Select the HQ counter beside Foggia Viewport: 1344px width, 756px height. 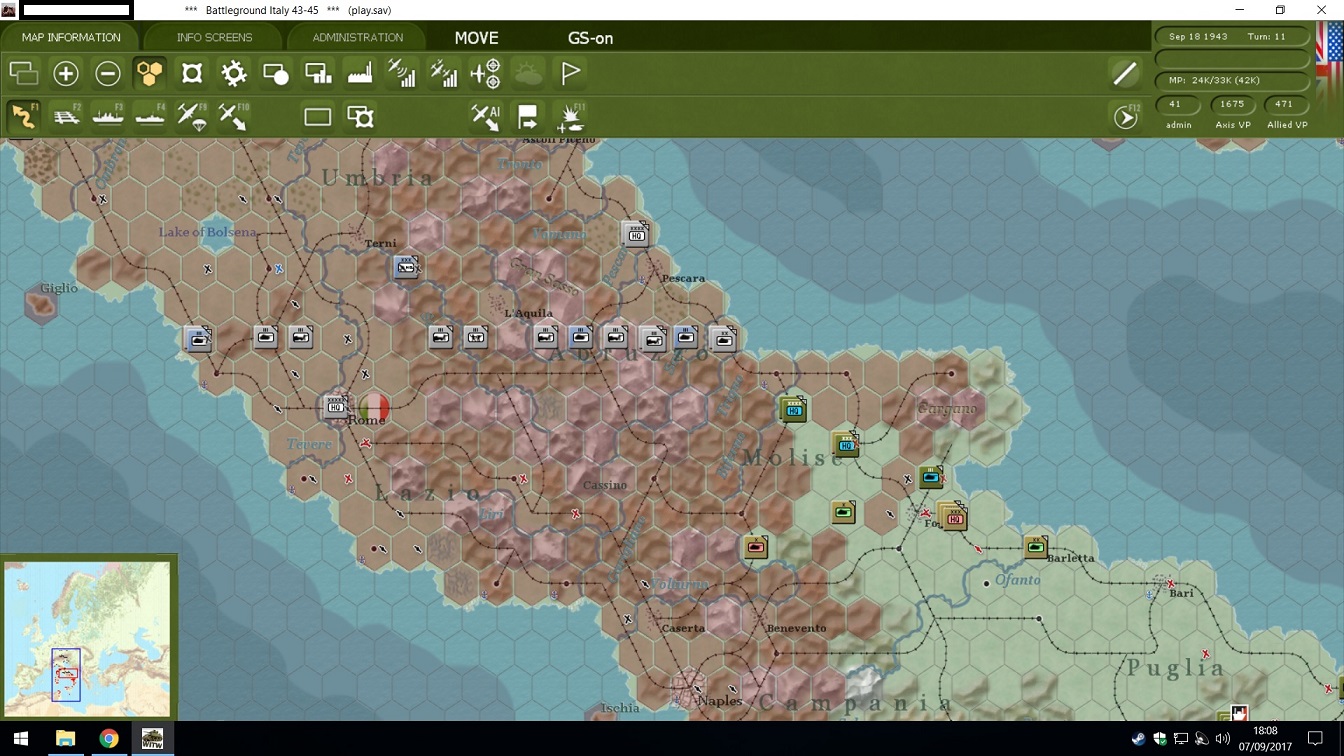(953, 516)
